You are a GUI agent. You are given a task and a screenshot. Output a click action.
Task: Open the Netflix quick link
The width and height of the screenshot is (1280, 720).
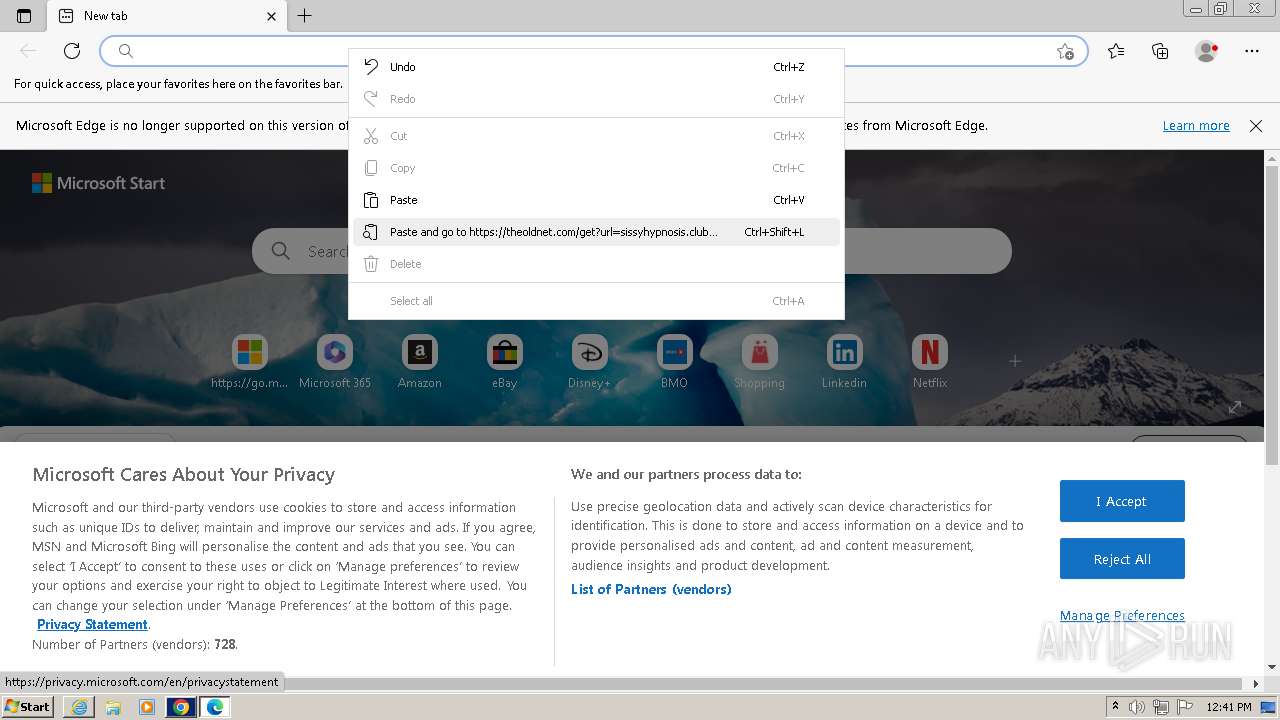tap(930, 361)
